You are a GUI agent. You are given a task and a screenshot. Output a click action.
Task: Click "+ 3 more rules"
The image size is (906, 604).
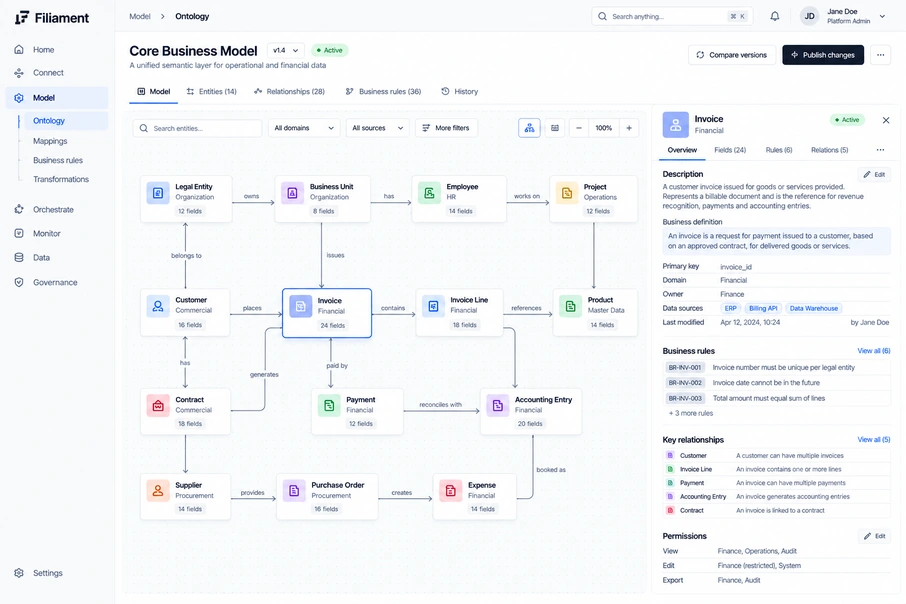coord(691,413)
